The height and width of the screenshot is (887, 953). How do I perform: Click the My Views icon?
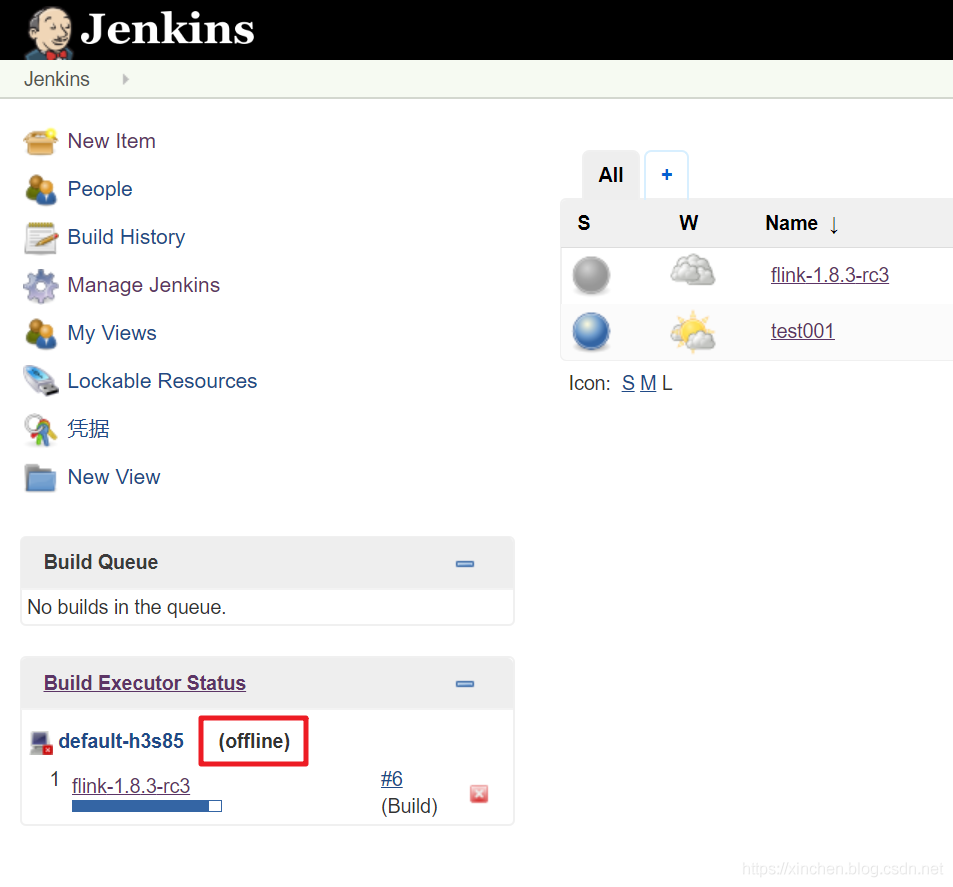click(x=40, y=333)
